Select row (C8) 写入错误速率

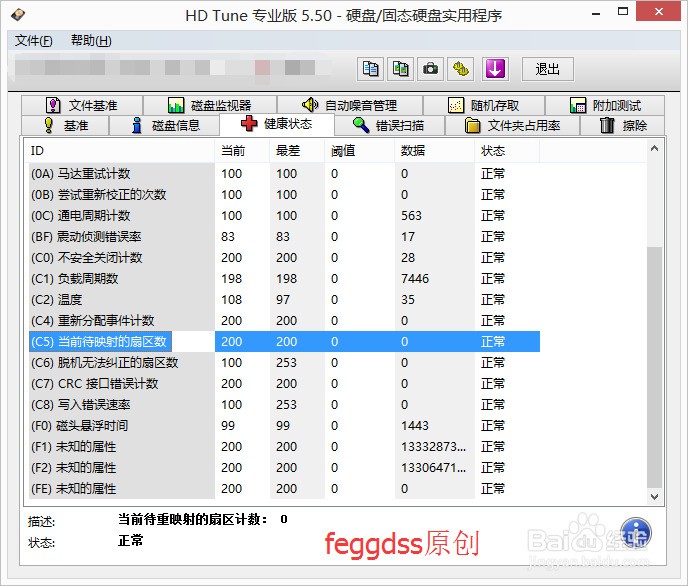point(284,405)
